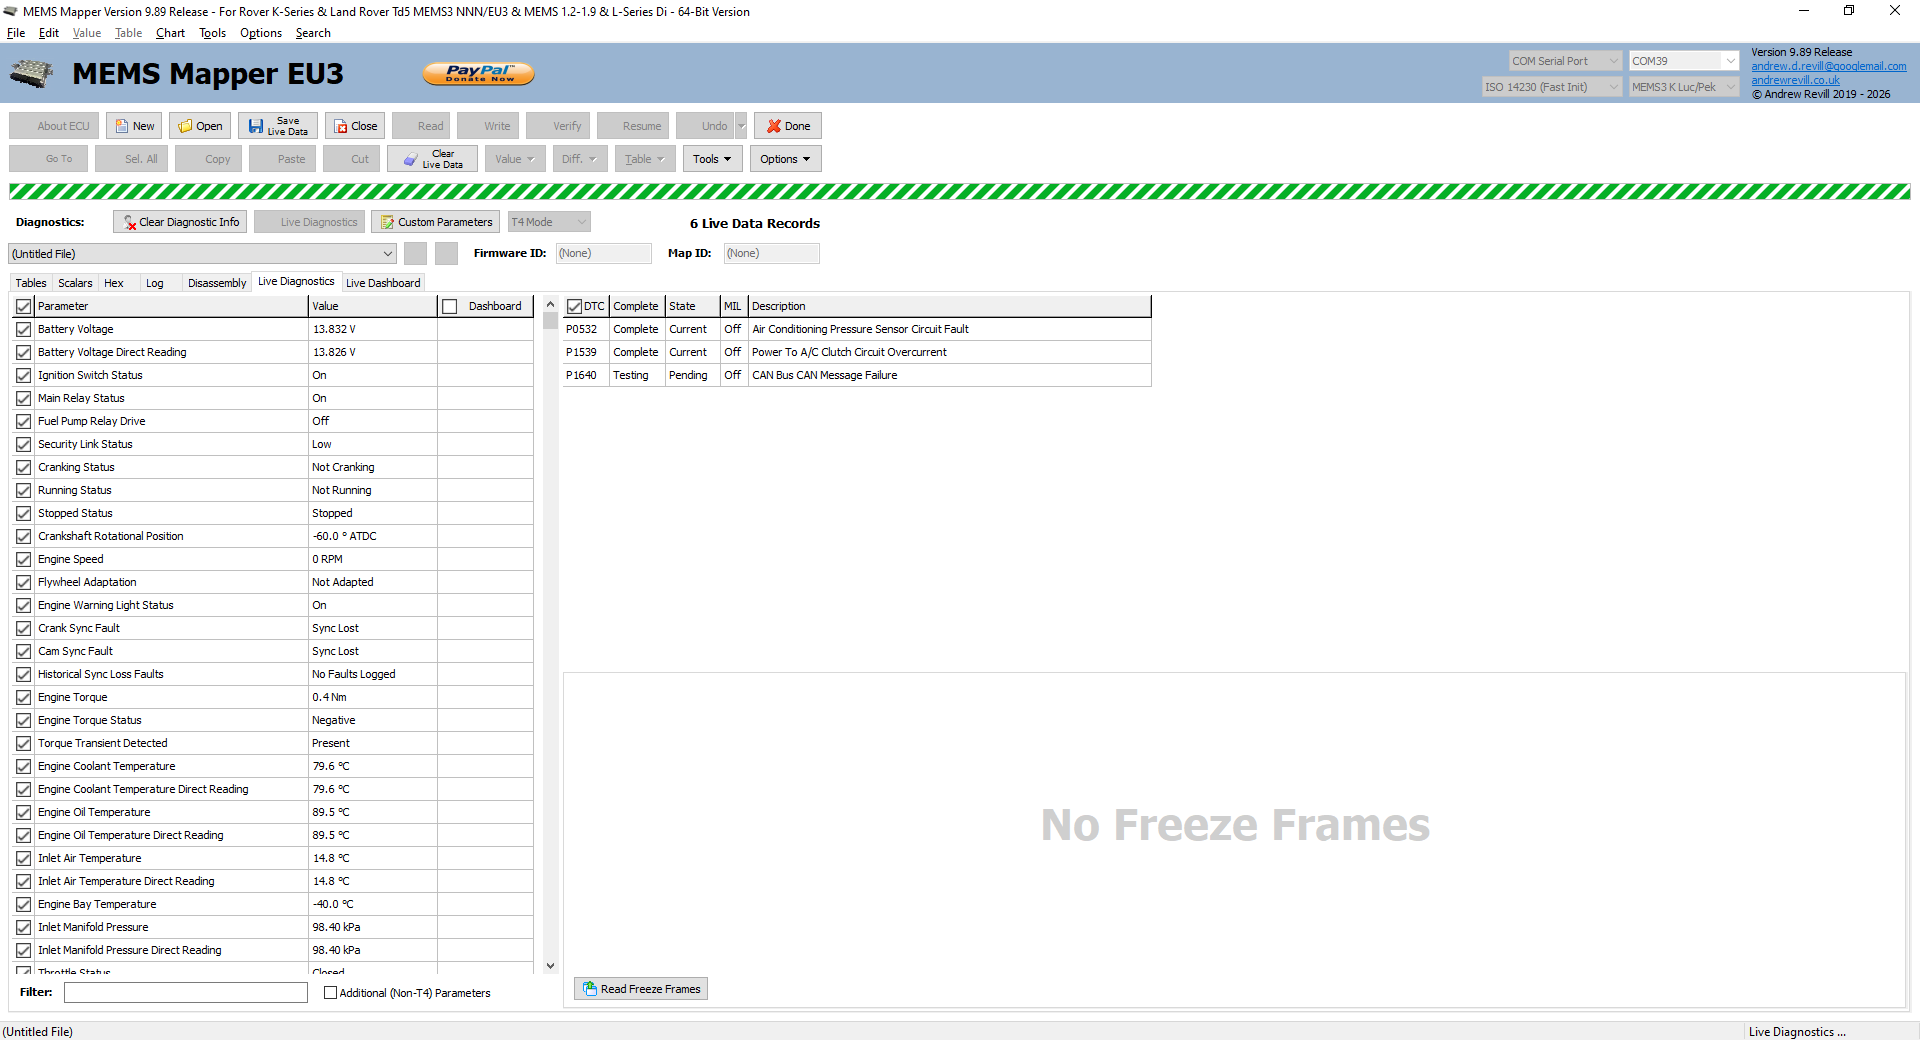Expand the Untitled File combo box

[388, 254]
